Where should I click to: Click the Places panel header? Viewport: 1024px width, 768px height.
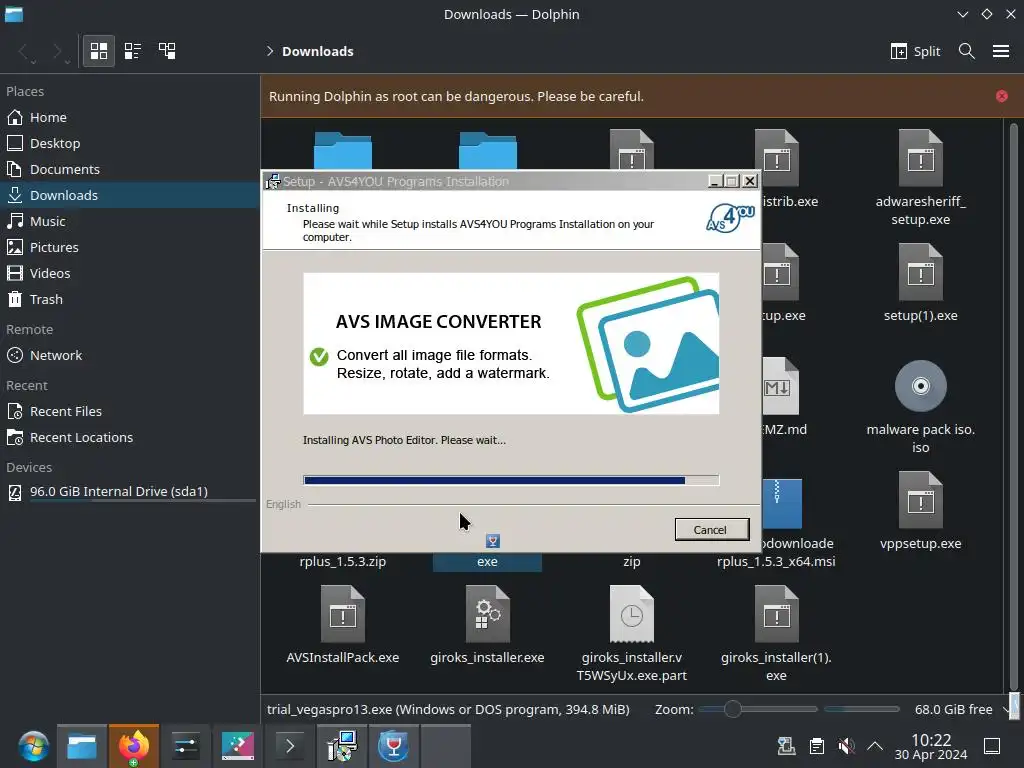25,91
